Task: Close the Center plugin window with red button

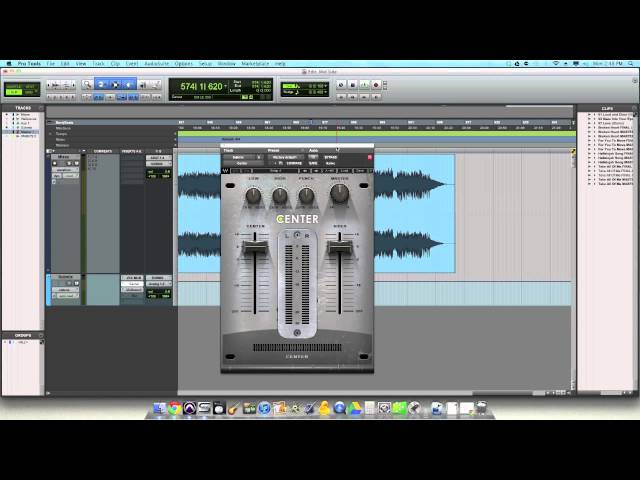Action: 370,157
